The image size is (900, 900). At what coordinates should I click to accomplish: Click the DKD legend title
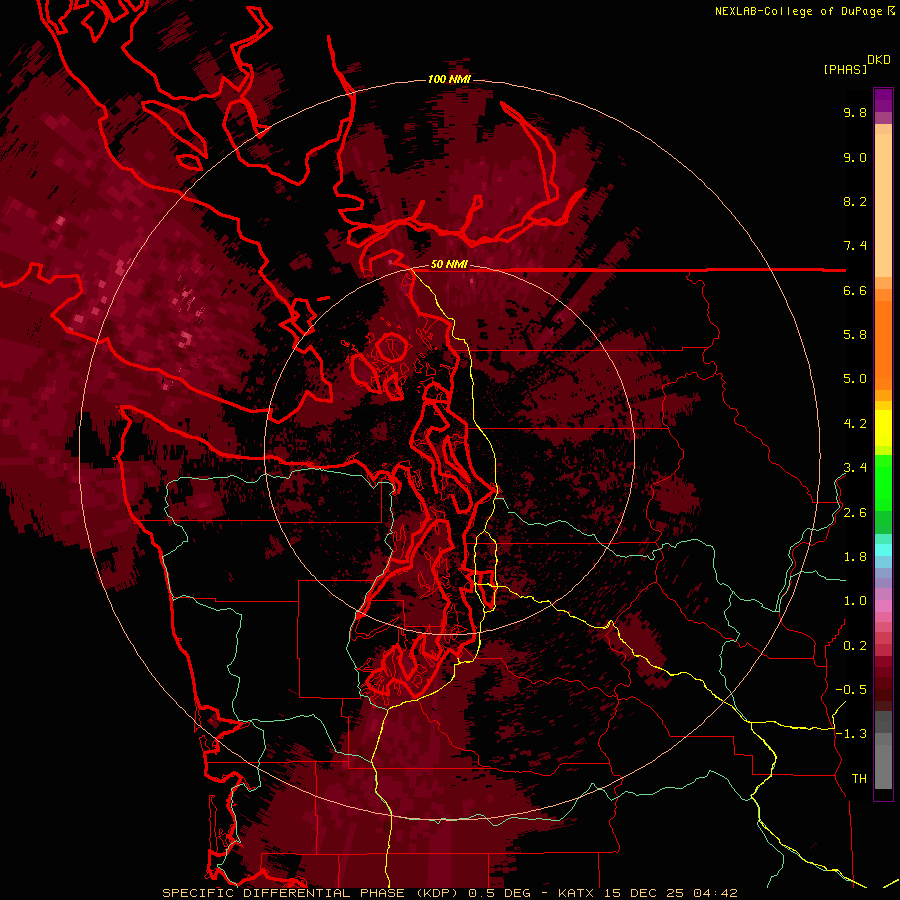pos(879,60)
